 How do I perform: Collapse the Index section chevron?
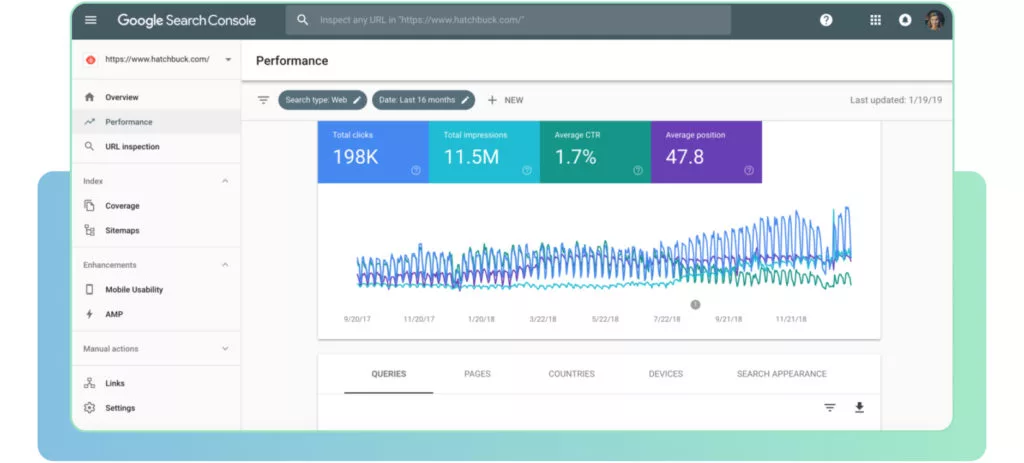[225, 181]
